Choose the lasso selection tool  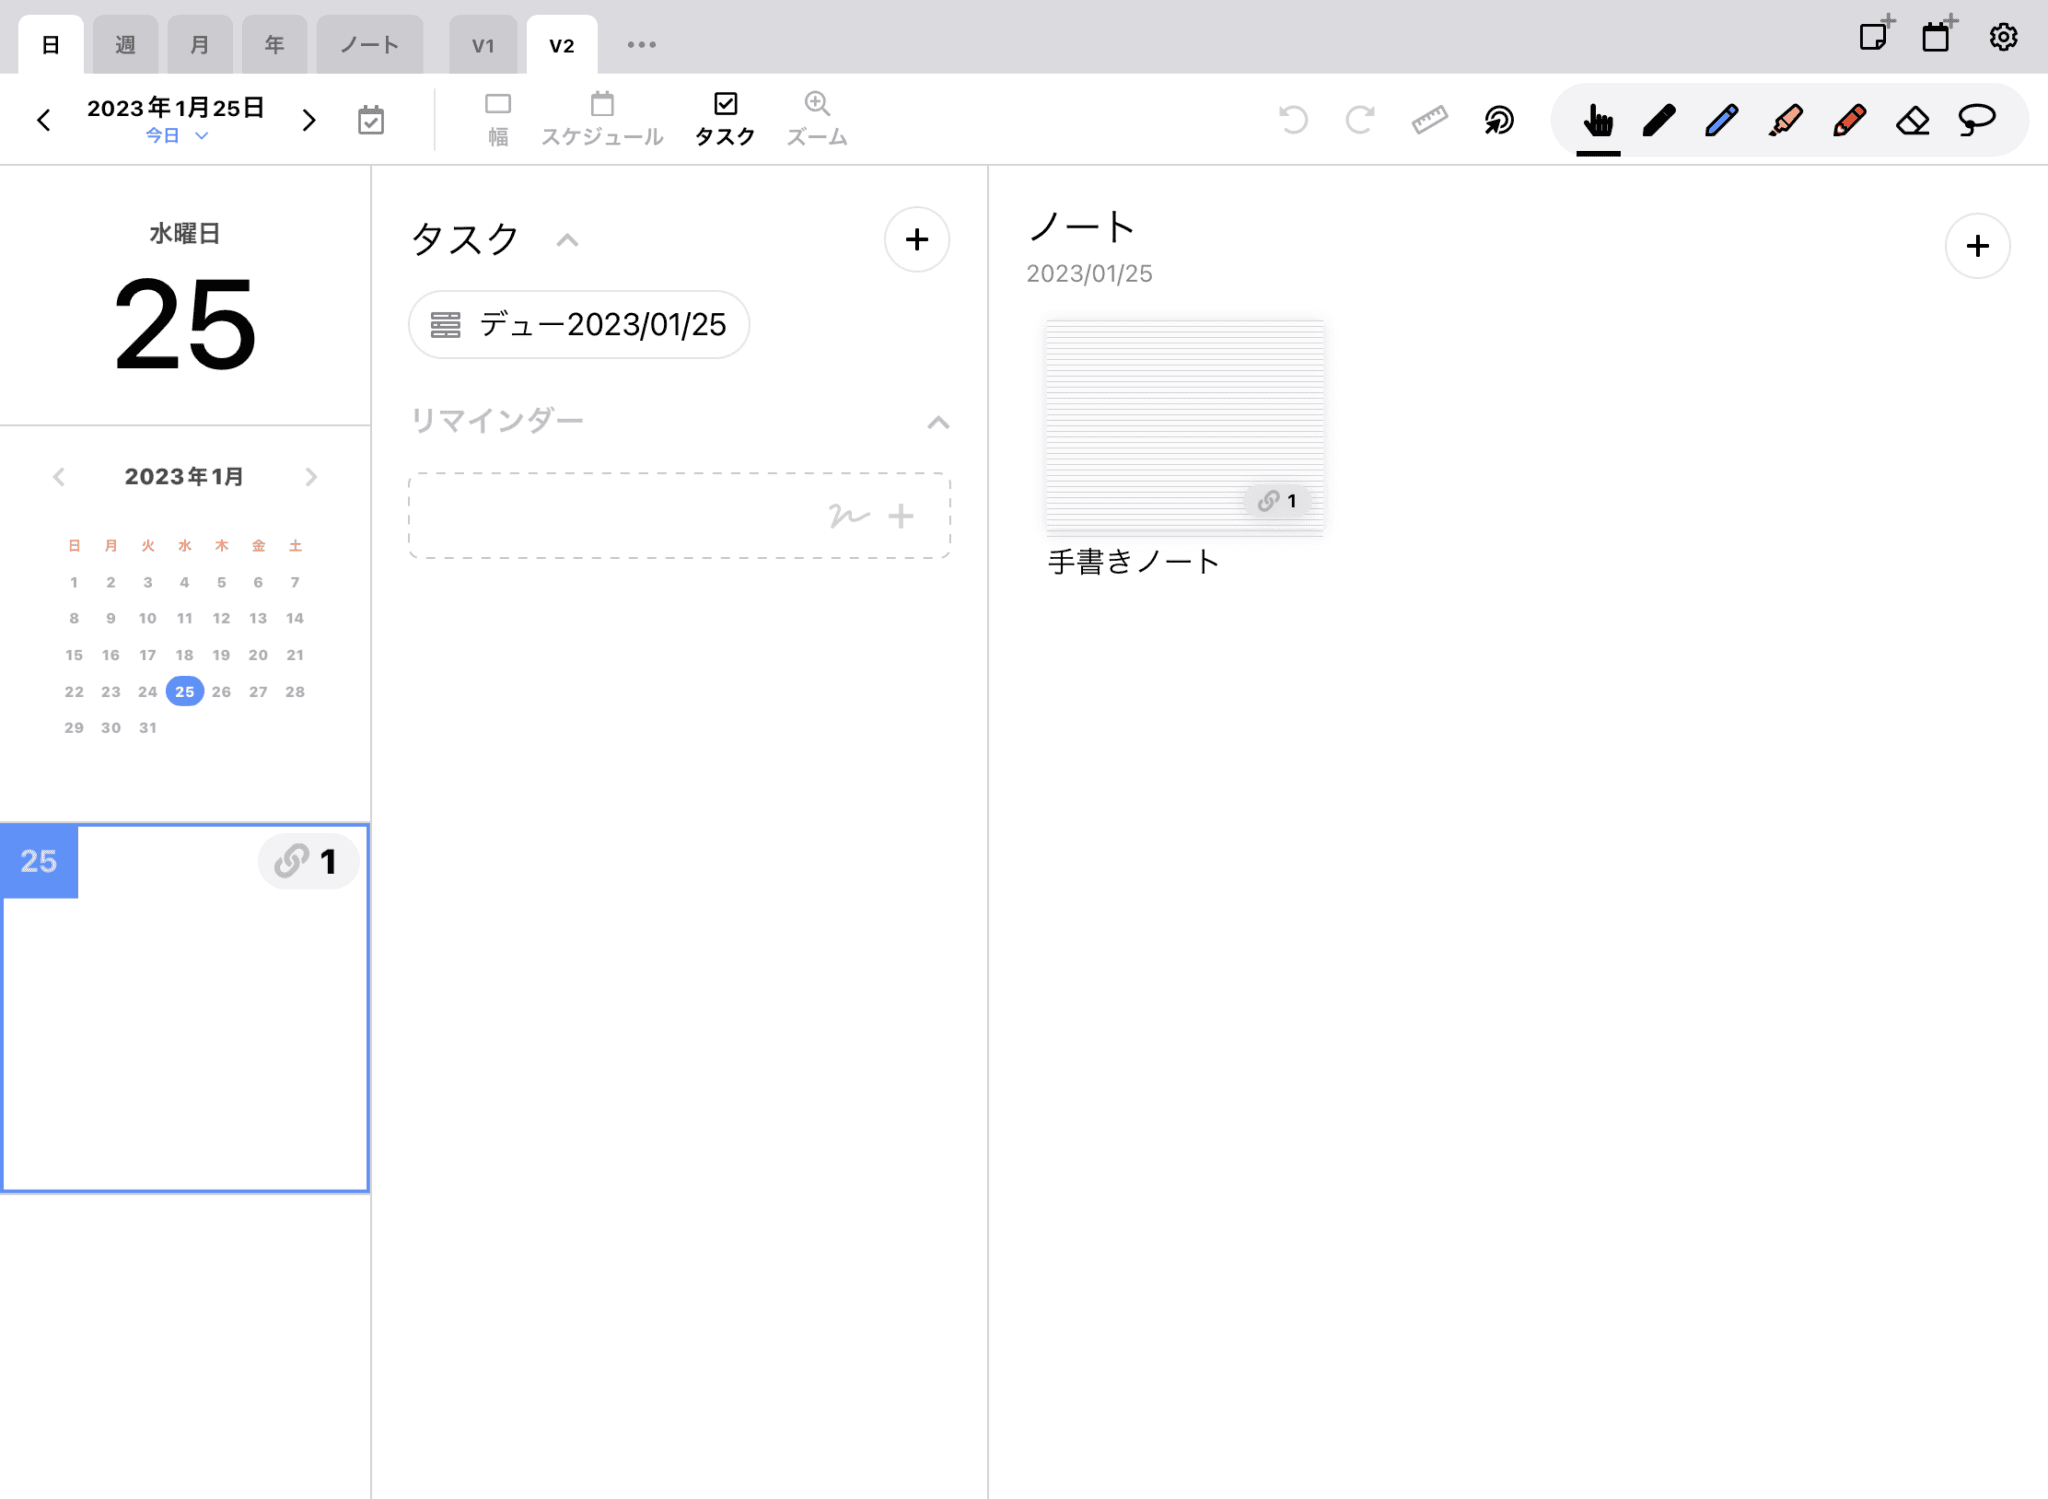[x=1977, y=119]
